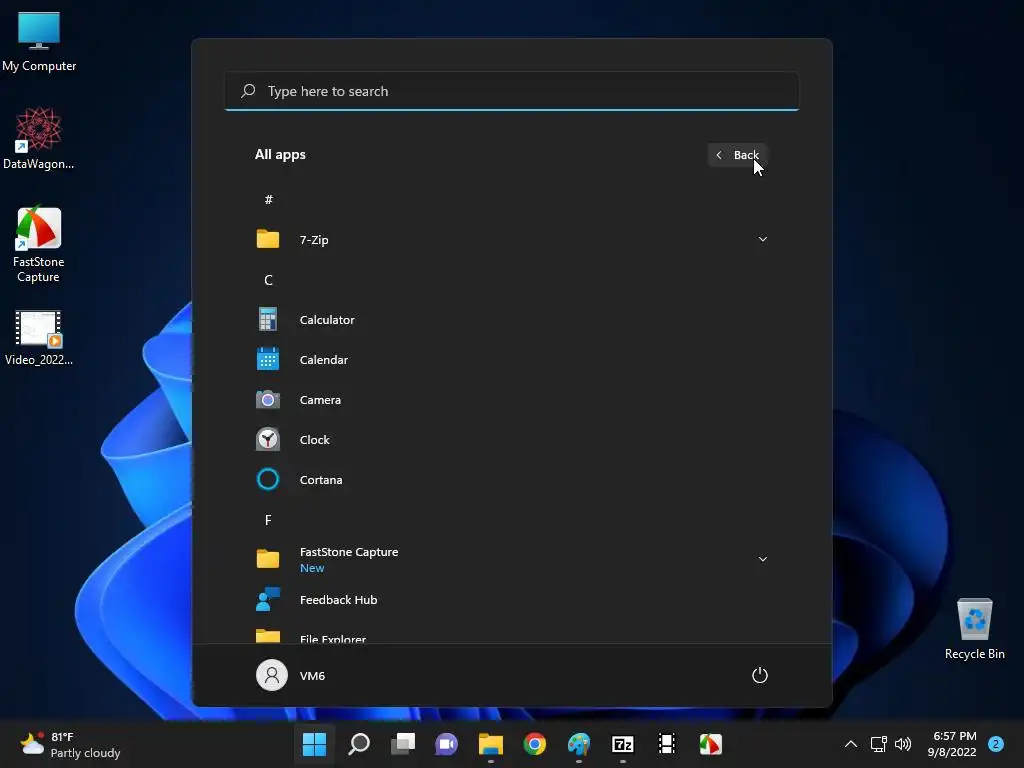Select the Video_2022 file on desktop
This screenshot has height=768, width=1024.
click(x=39, y=338)
